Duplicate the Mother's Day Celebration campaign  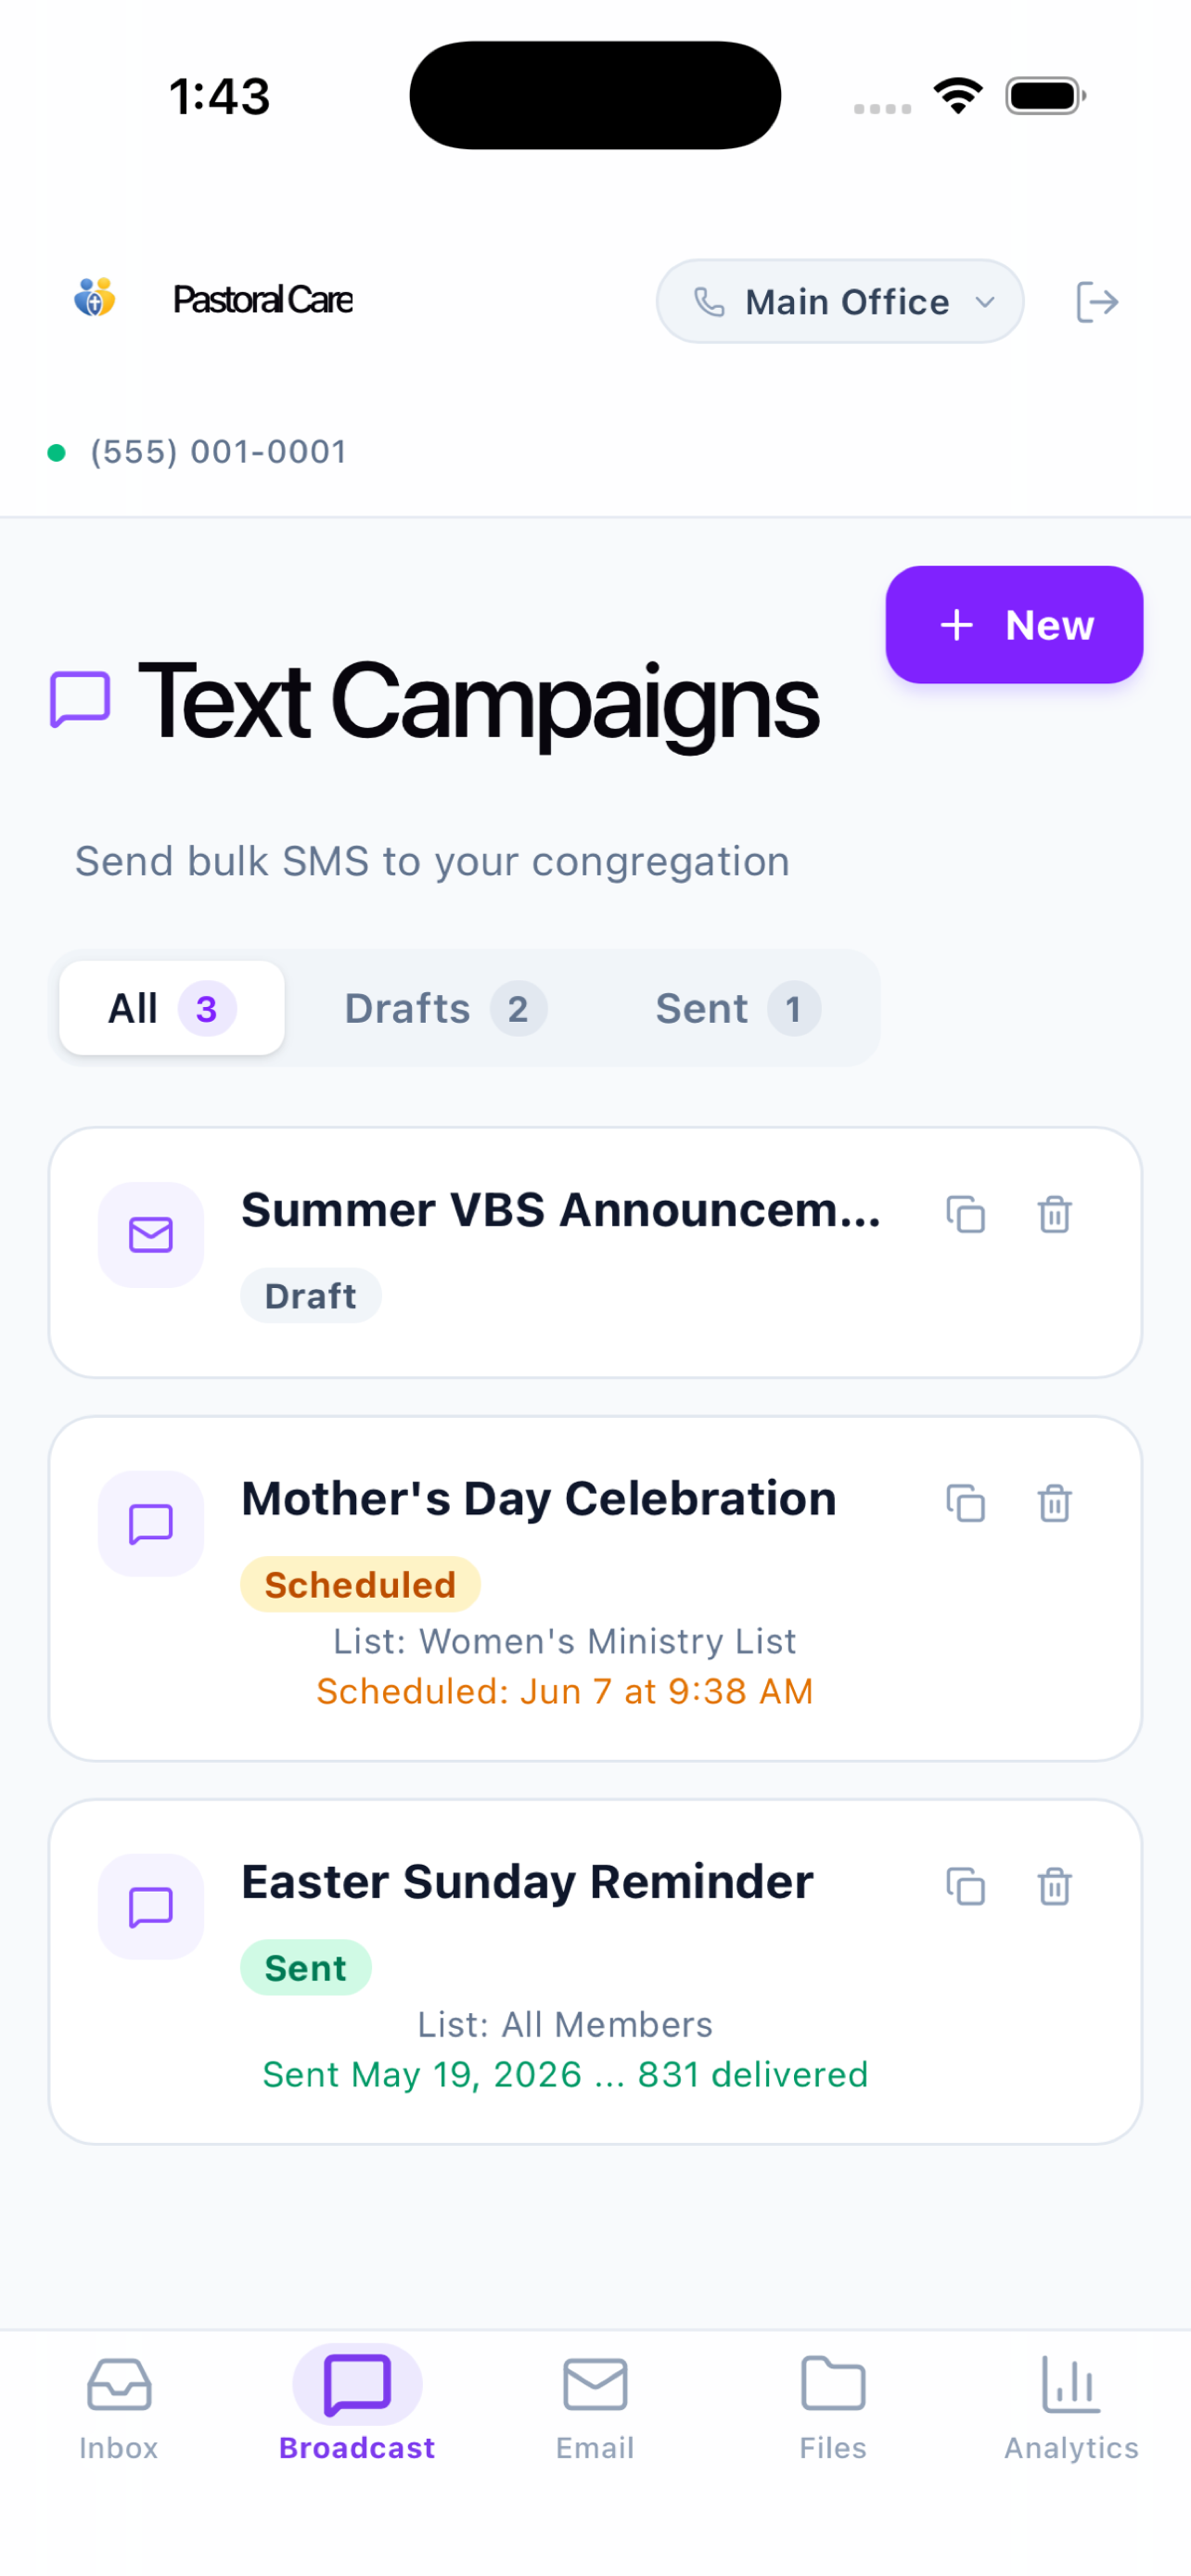[965, 1502]
